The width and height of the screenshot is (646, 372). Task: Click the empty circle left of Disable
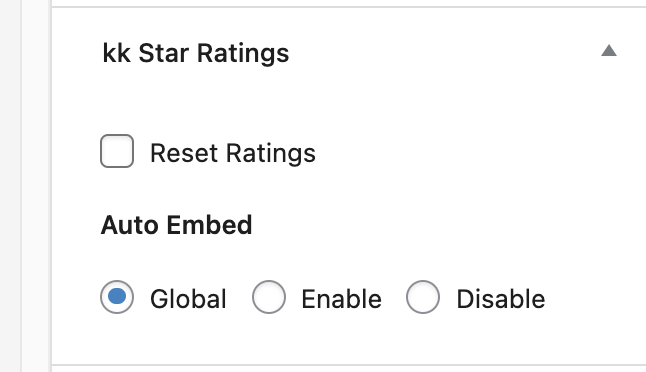click(423, 297)
